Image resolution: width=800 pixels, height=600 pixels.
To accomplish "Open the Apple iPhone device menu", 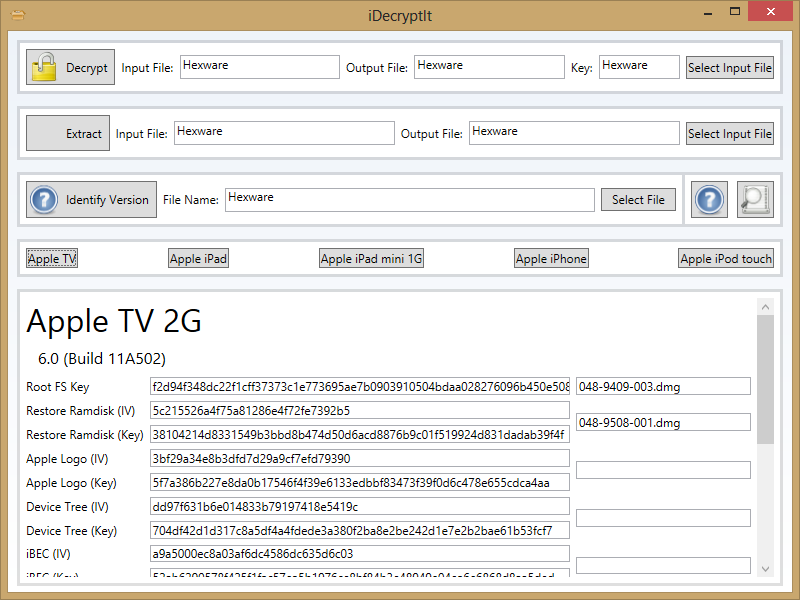I will 551,259.
